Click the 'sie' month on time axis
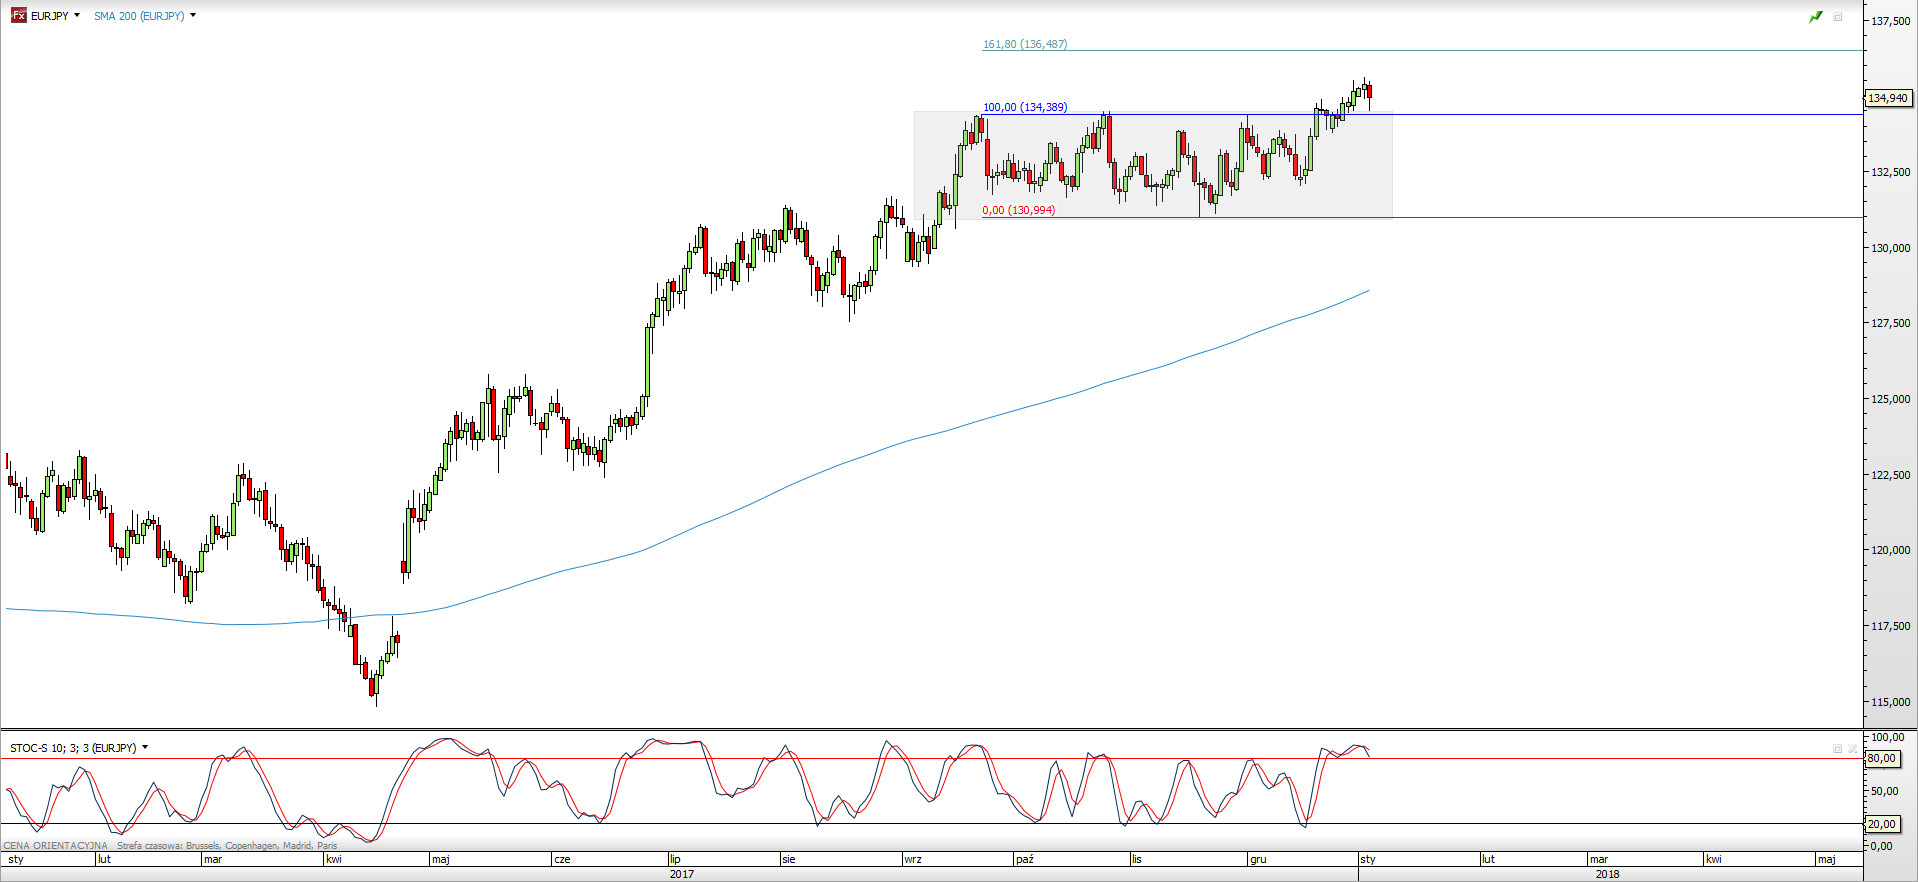Image resolution: width=1918 pixels, height=882 pixels. click(x=789, y=859)
